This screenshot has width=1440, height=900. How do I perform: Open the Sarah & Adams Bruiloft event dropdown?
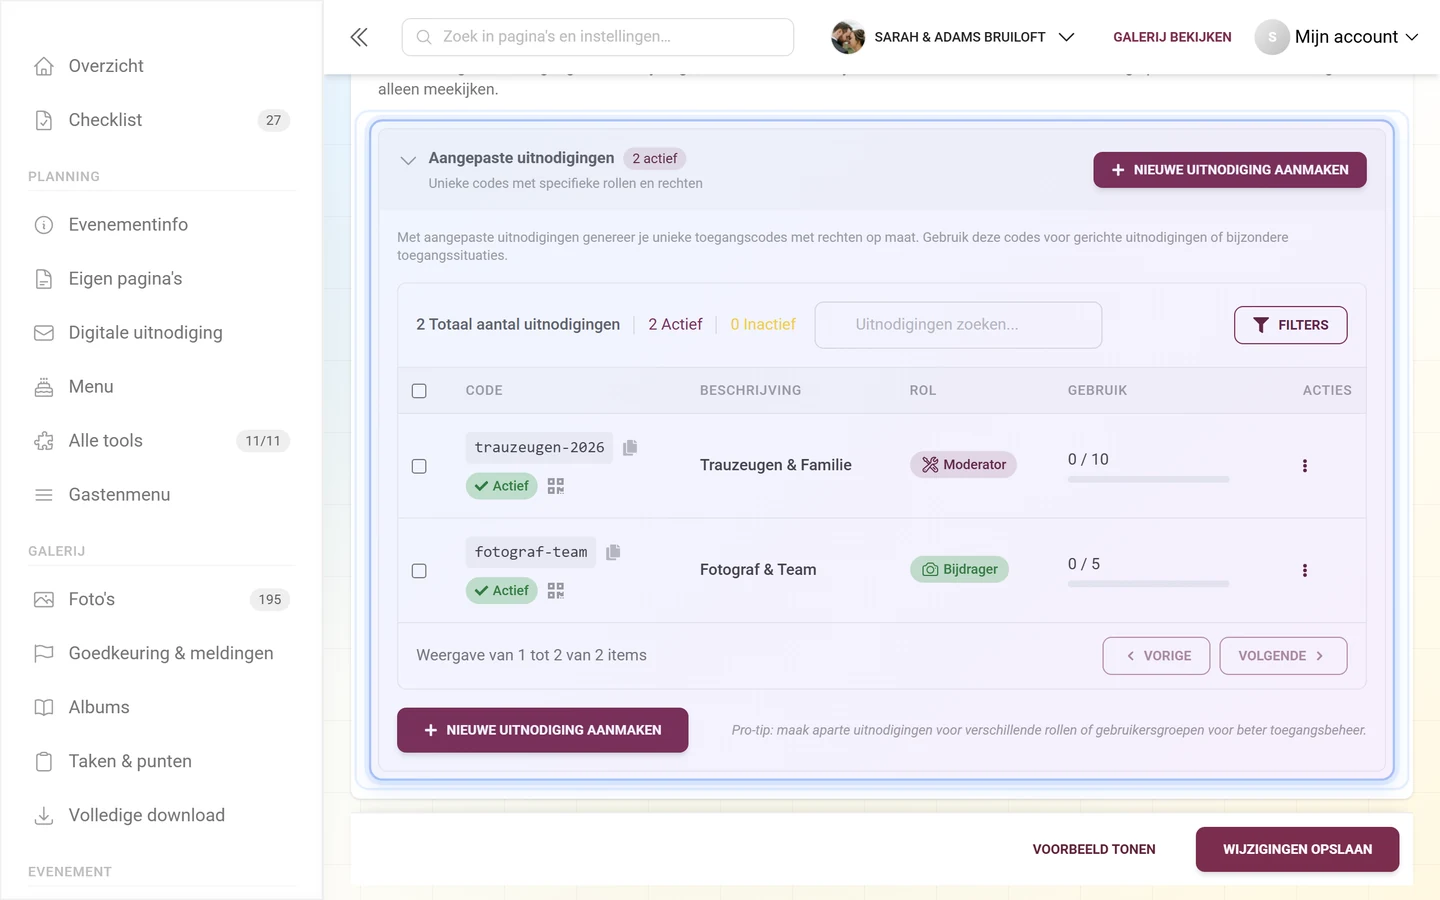[x=953, y=37]
